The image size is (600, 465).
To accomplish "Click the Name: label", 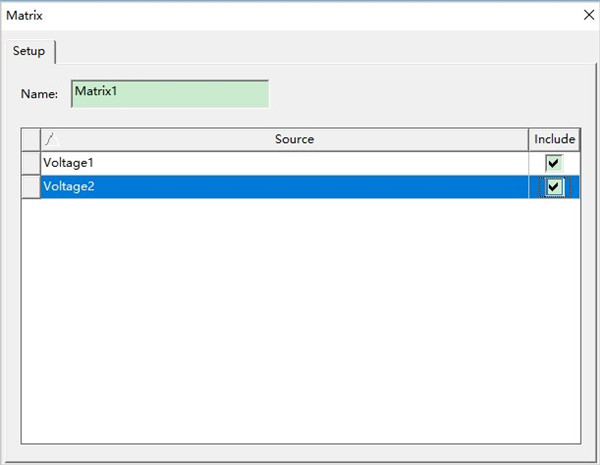I will coord(39,94).
